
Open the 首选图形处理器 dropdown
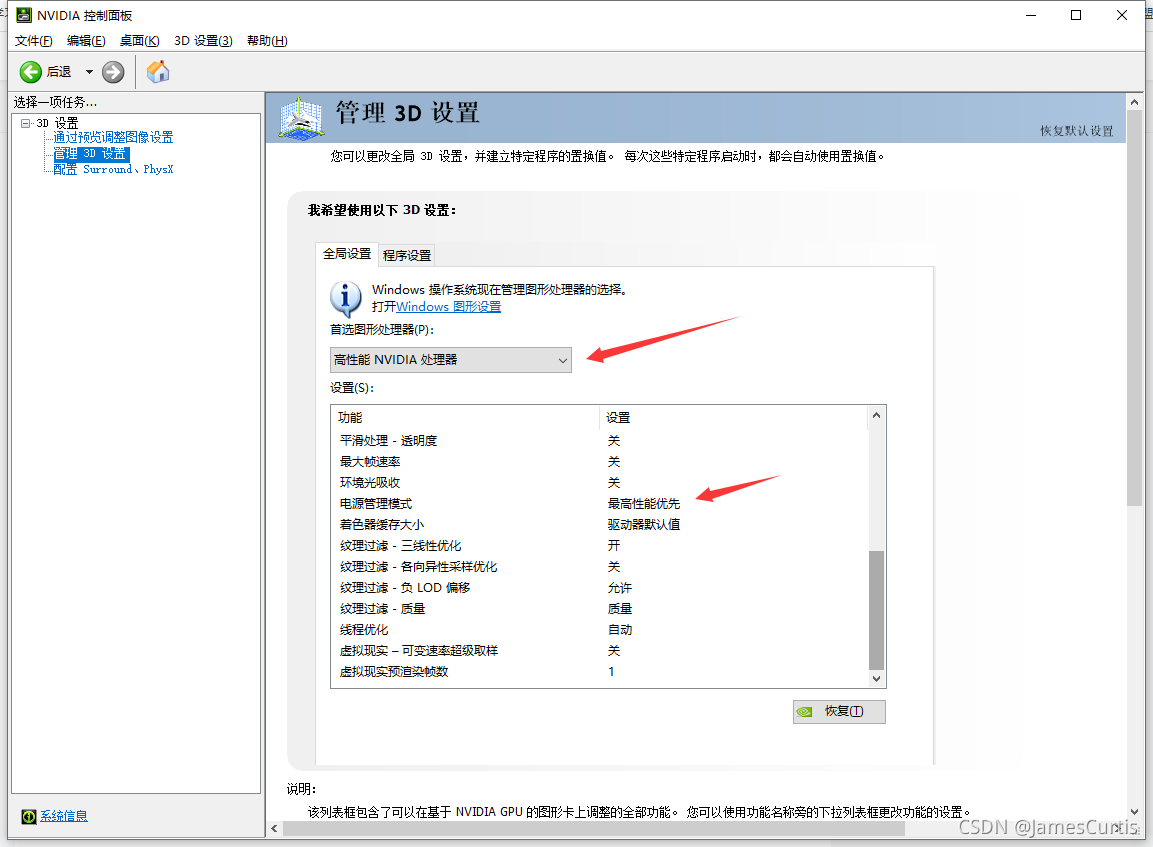click(x=451, y=360)
